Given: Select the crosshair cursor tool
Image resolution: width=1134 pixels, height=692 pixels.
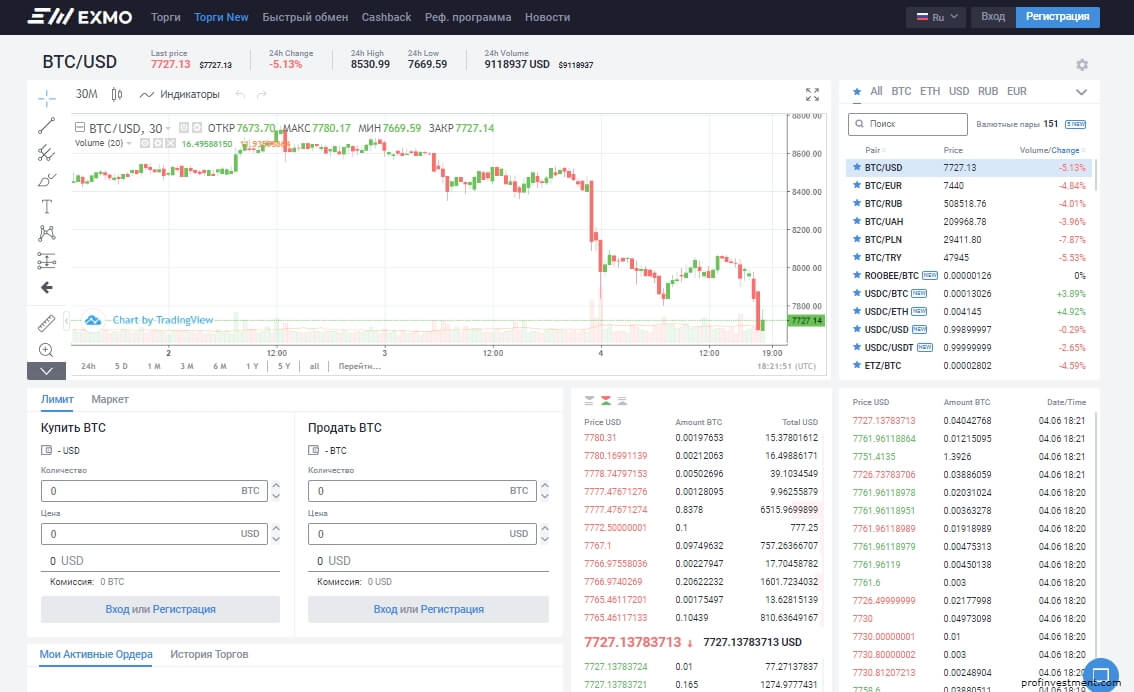Looking at the screenshot, I should click(x=47, y=98).
